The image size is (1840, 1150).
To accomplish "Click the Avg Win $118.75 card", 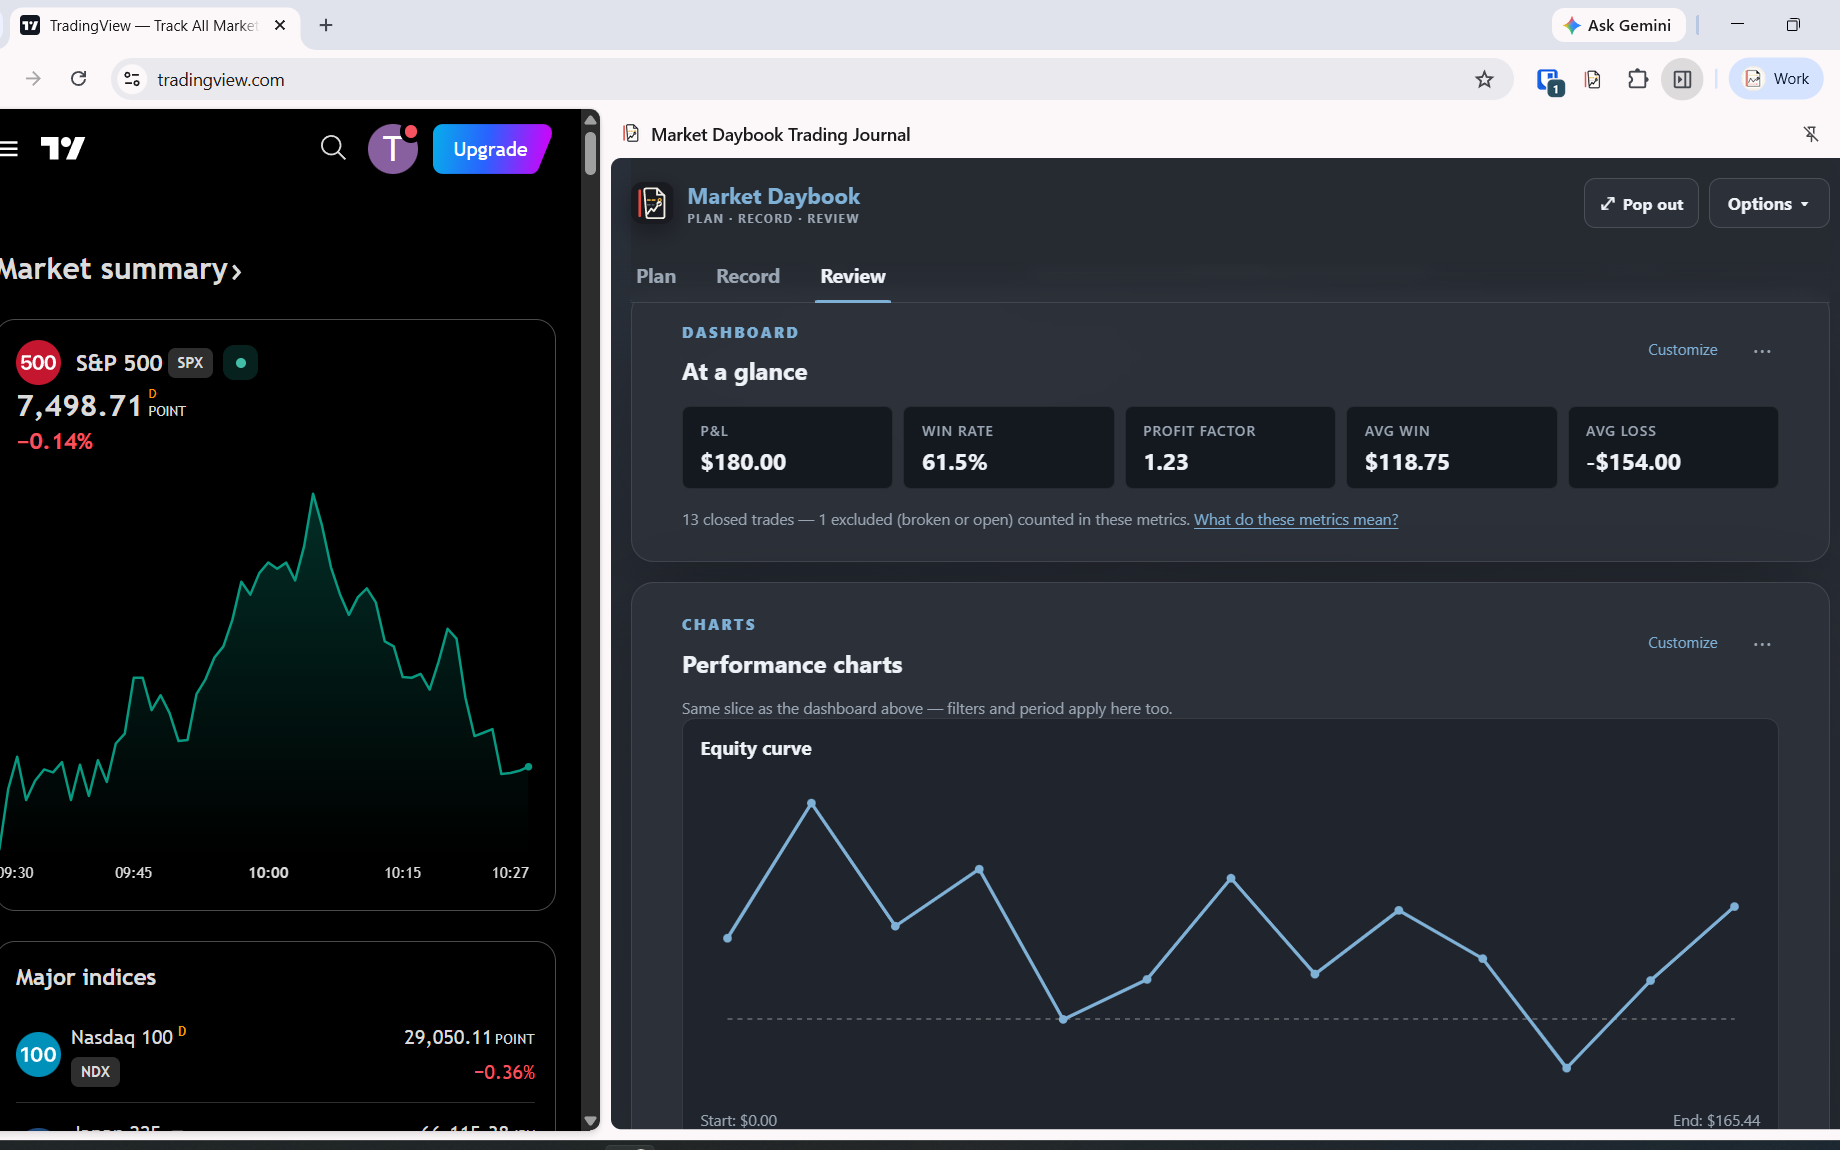I will (x=1451, y=447).
